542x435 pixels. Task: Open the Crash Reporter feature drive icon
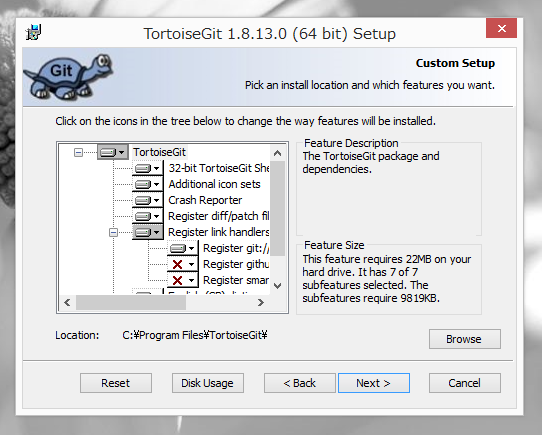[x=147, y=200]
